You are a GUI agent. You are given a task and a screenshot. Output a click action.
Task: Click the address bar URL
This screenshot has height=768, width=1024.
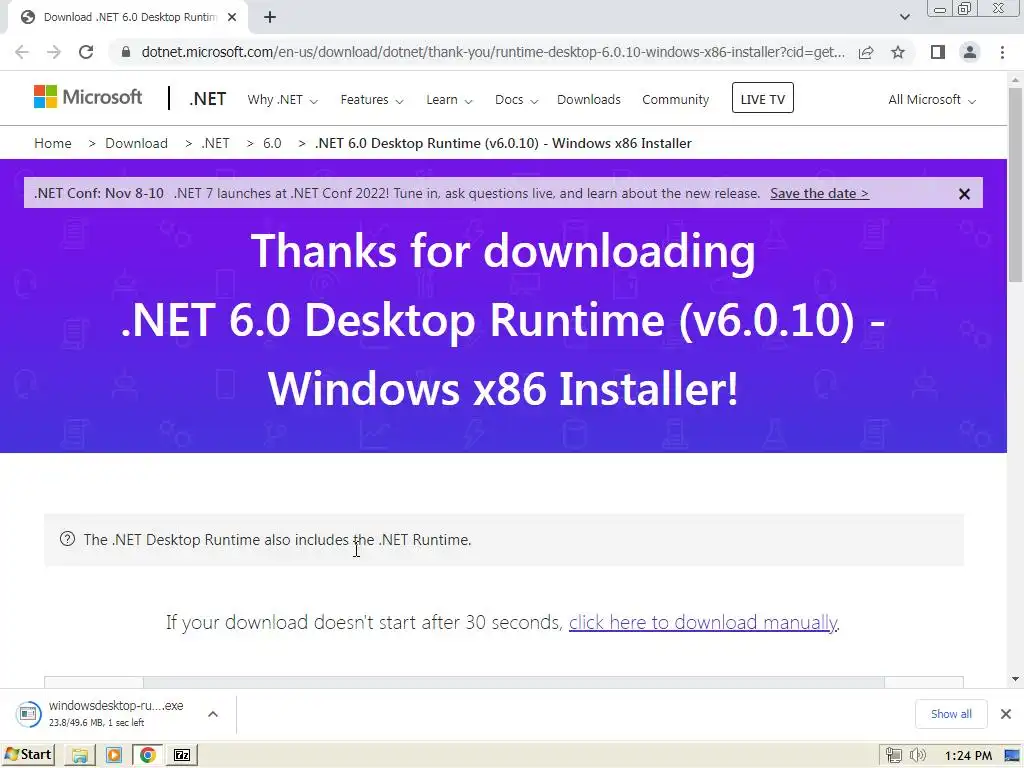click(493, 52)
